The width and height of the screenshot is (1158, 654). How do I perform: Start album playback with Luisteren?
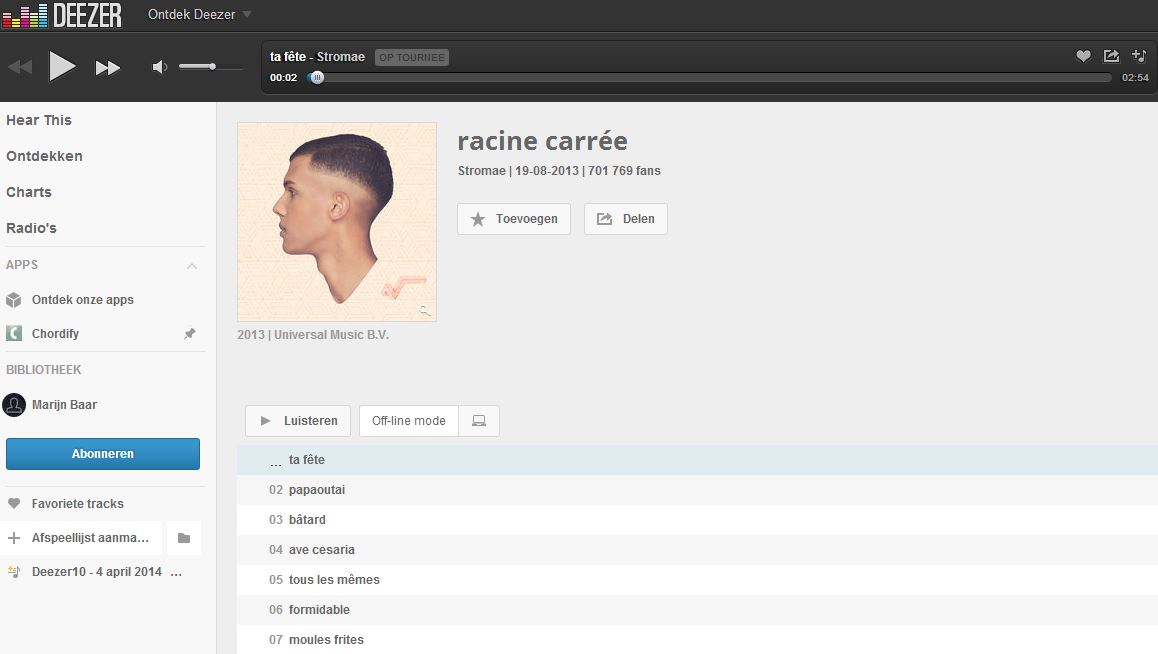point(299,421)
